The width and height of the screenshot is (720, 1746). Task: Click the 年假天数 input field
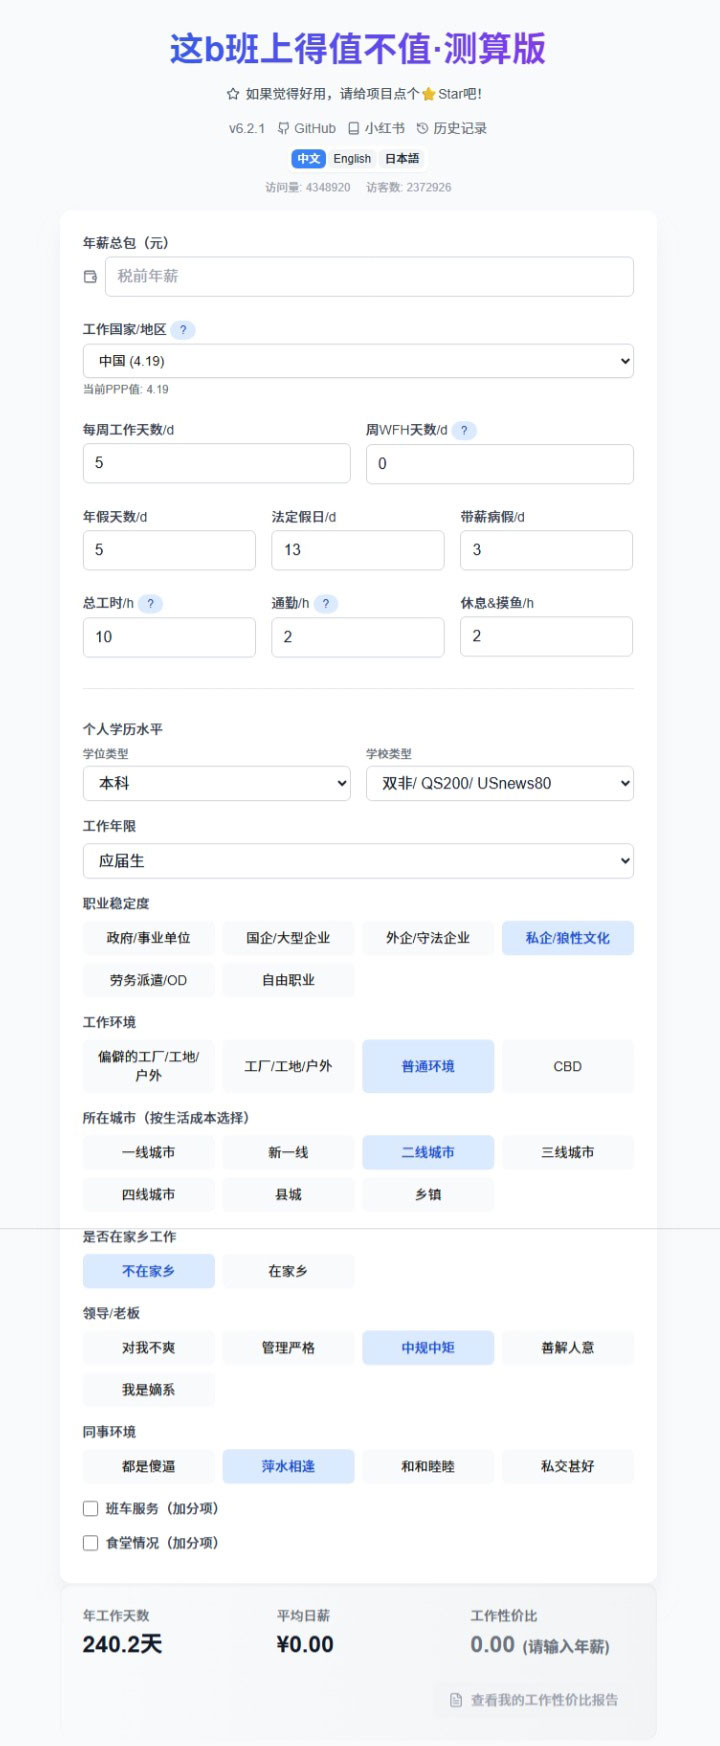(169, 550)
